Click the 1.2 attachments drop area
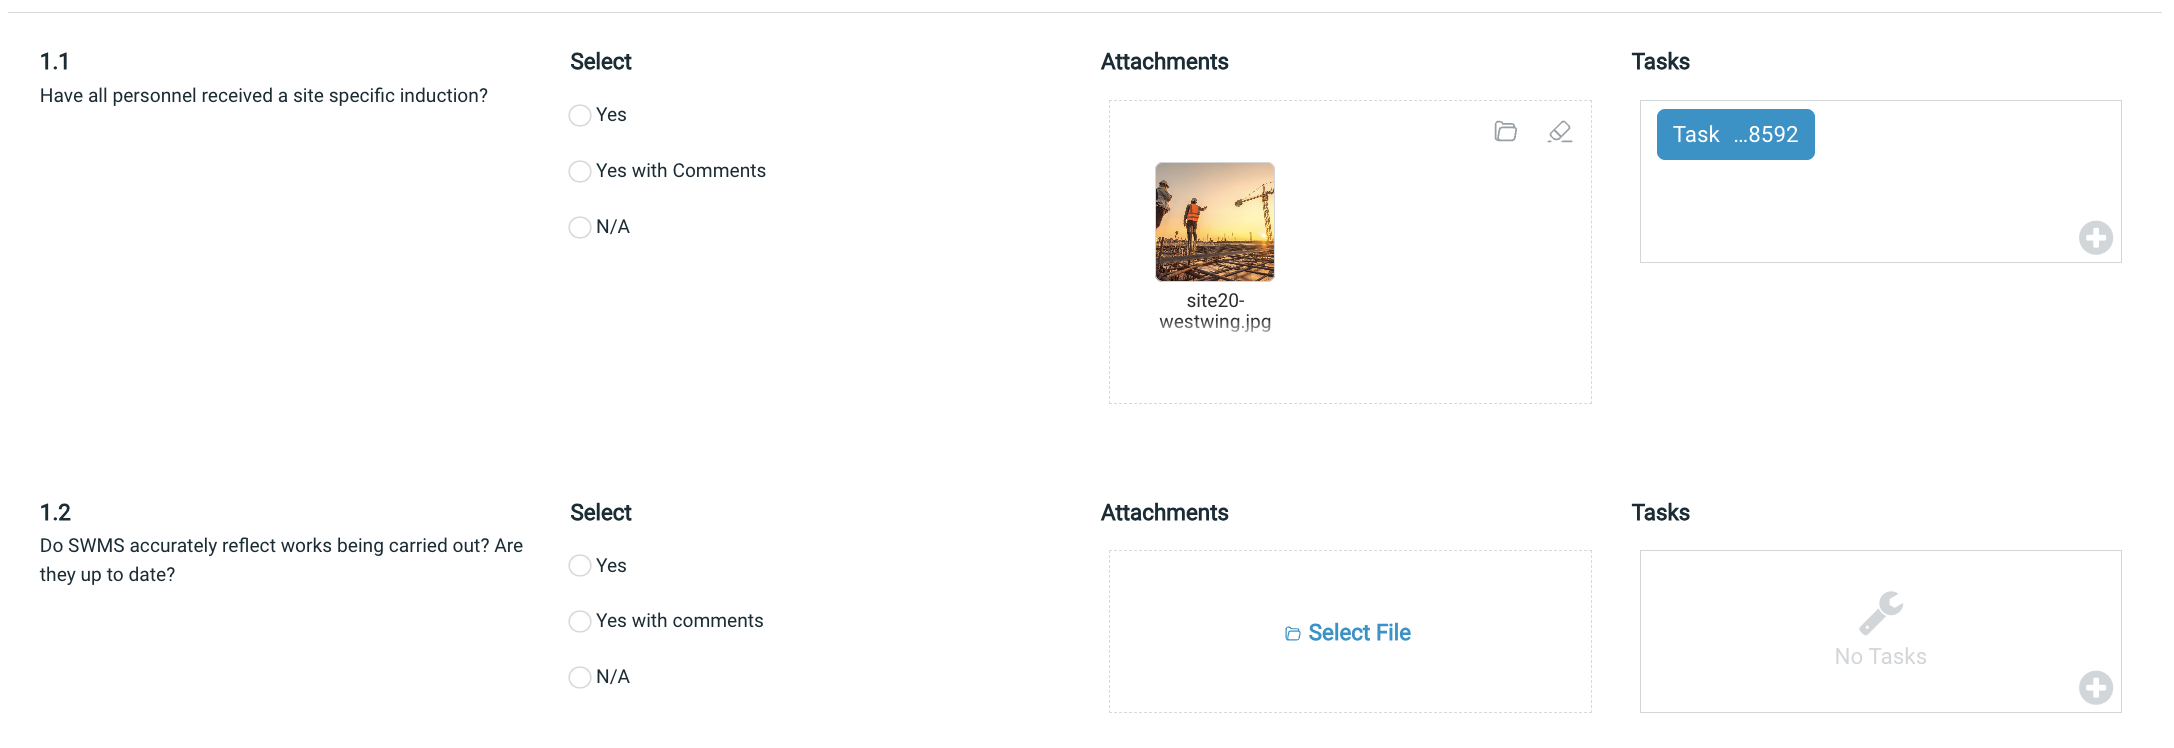This screenshot has width=2174, height=748. tap(1350, 632)
